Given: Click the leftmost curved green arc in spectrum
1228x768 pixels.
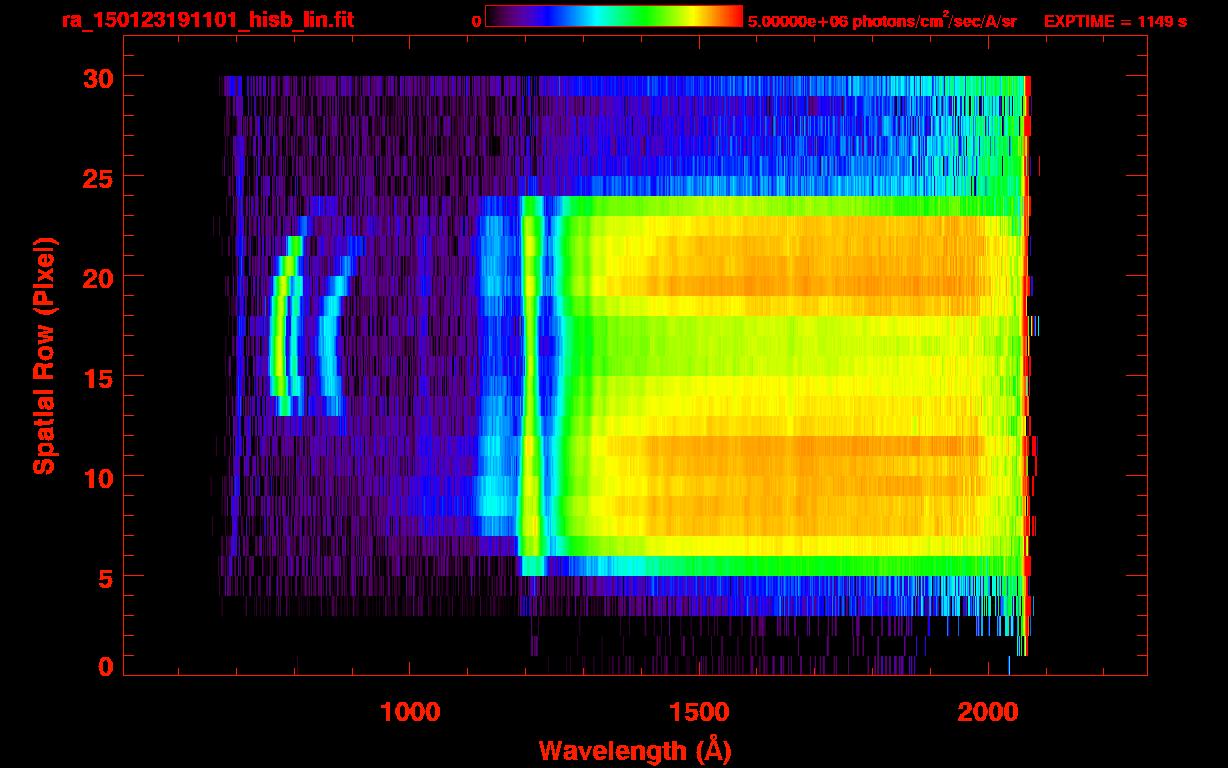Looking at the screenshot, I should [x=278, y=340].
